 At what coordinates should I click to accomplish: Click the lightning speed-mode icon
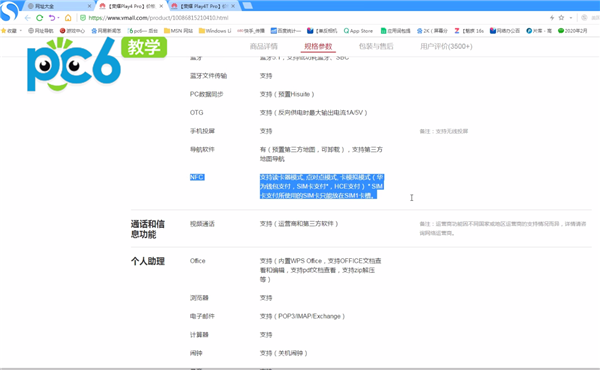pyautogui.click(x=552, y=18)
